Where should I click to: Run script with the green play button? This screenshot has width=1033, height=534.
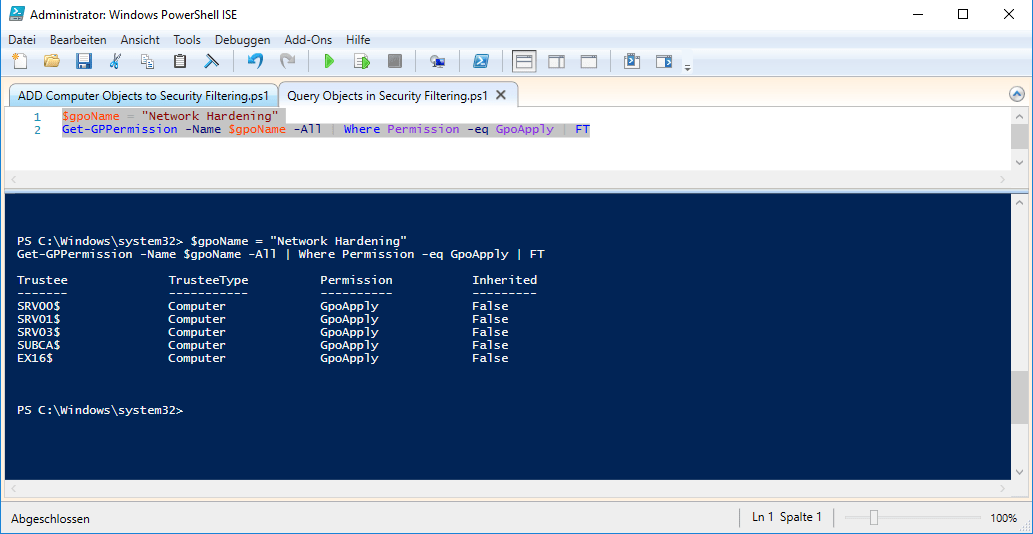click(328, 62)
